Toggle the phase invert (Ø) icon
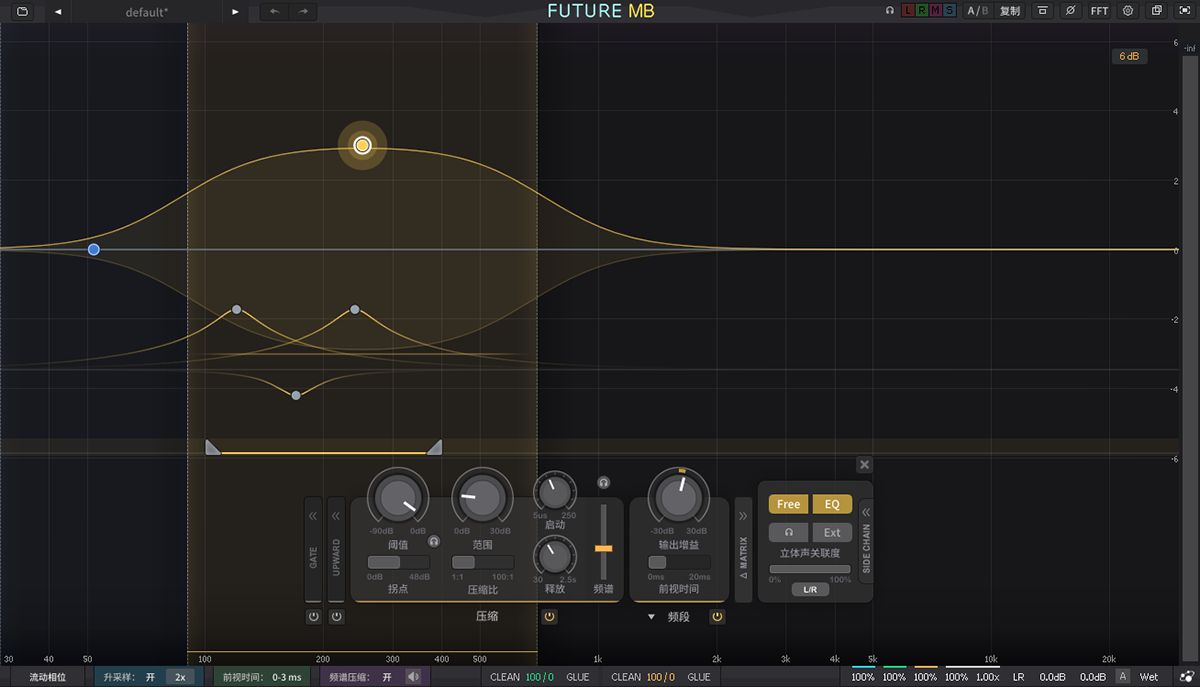 (x=1071, y=11)
